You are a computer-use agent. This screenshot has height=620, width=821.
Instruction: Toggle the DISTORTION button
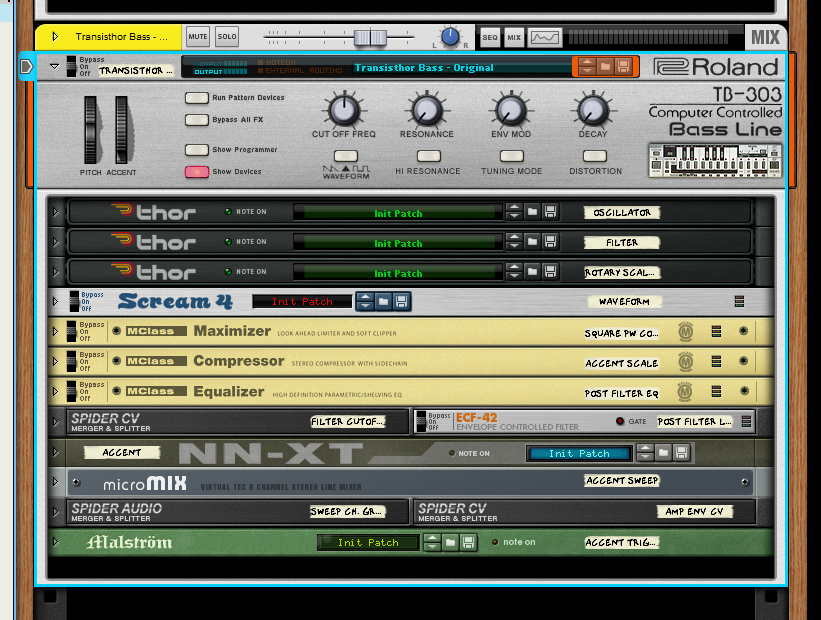[x=595, y=156]
